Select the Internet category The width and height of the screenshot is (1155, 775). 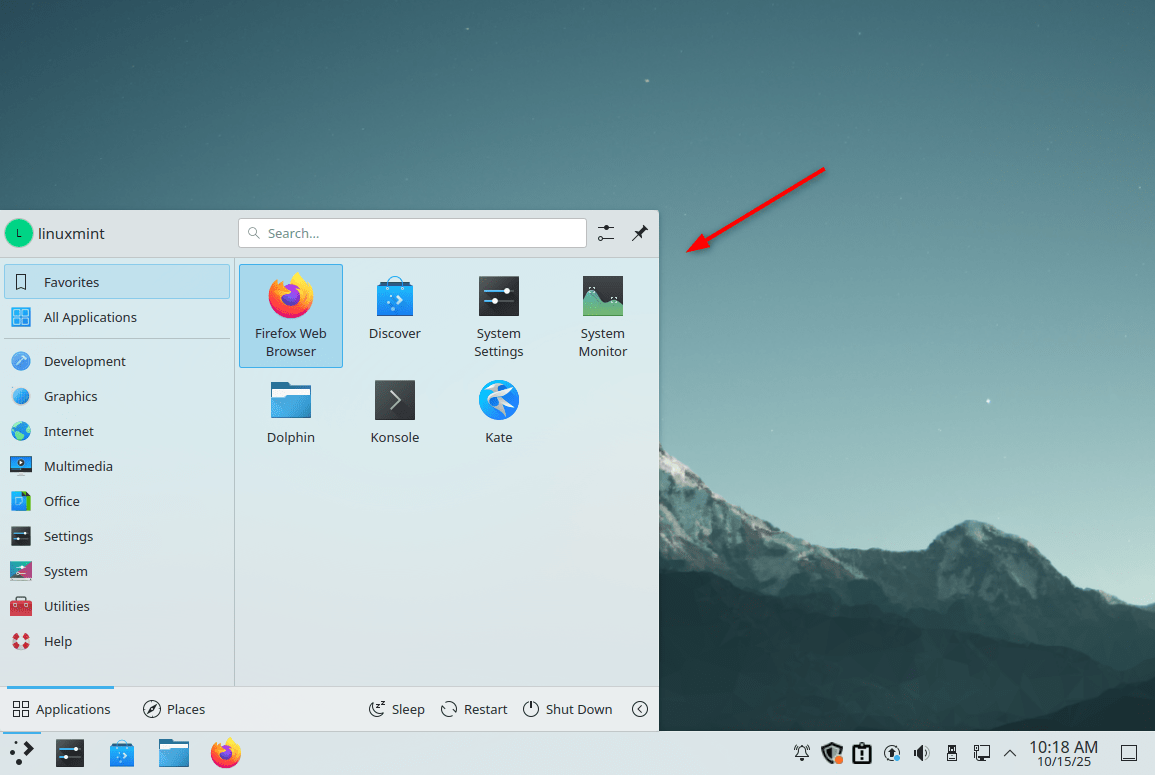[x=69, y=431]
